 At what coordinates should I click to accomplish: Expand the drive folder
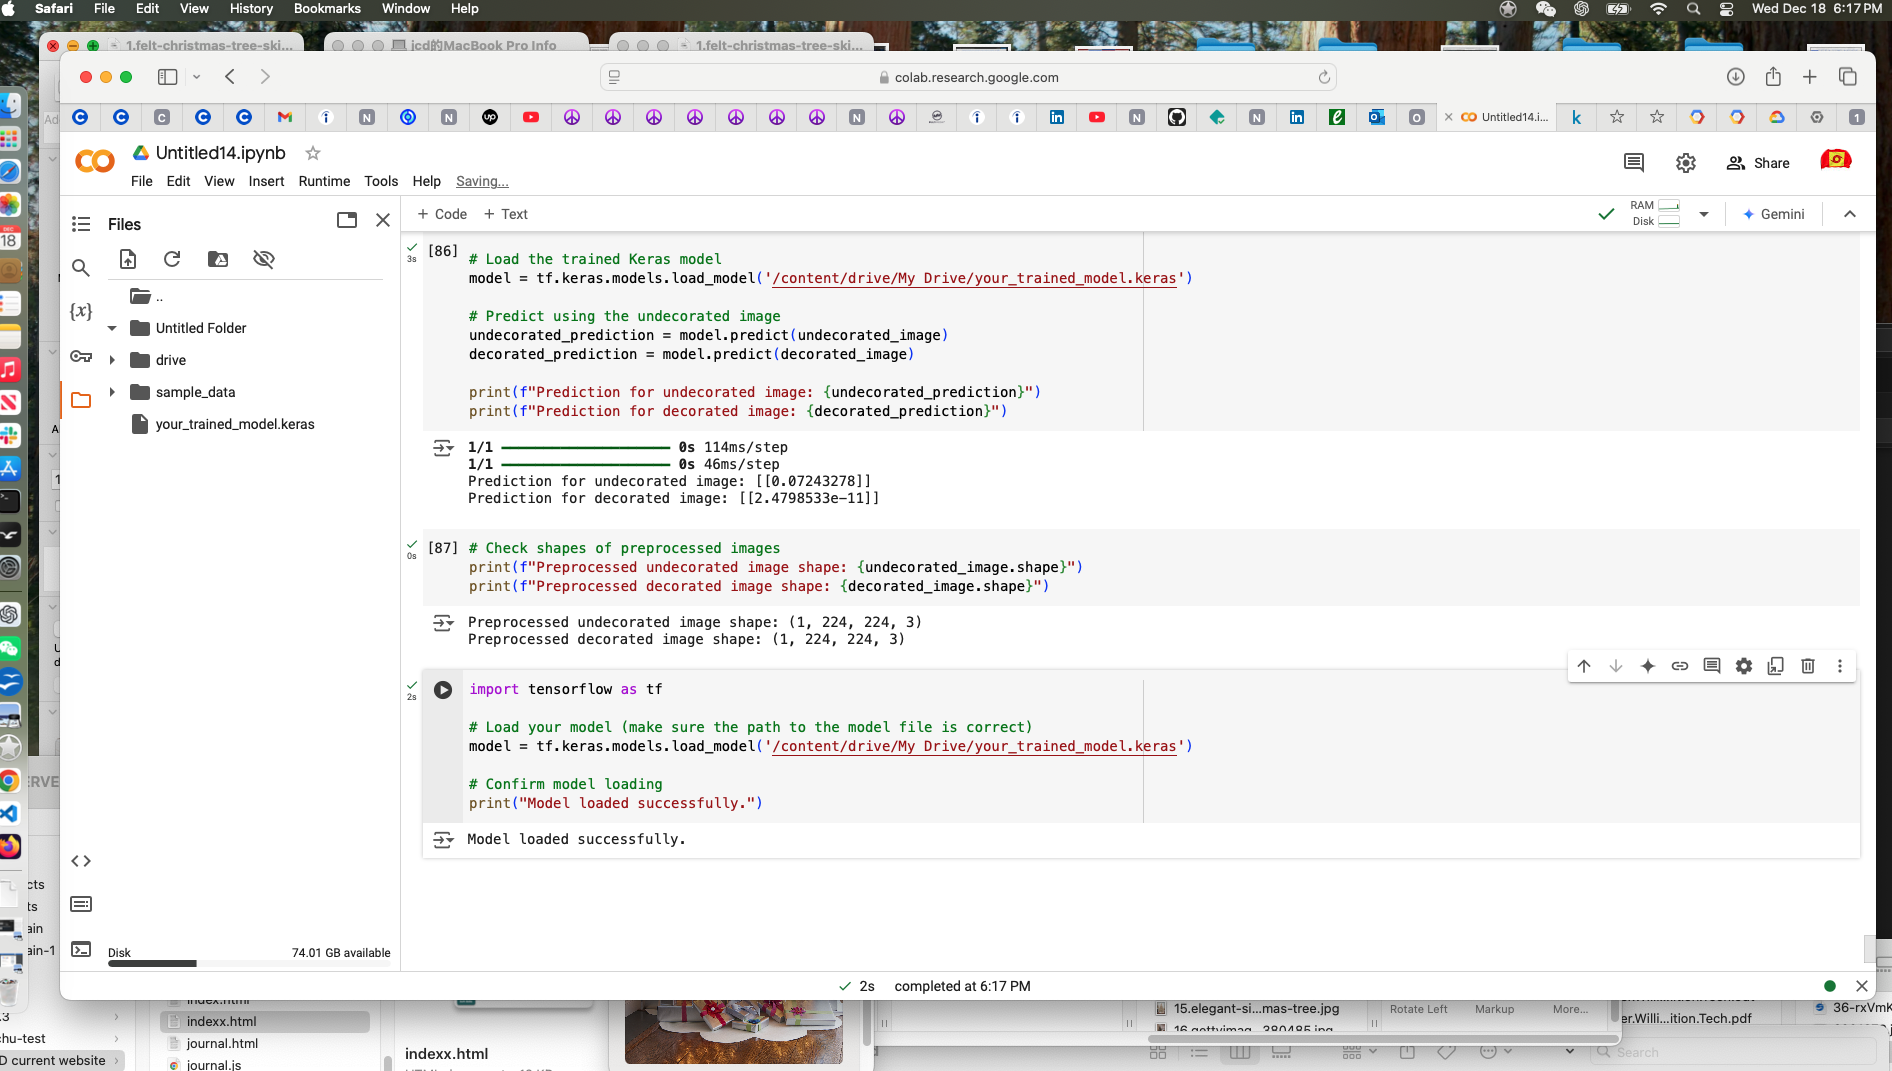click(x=112, y=360)
